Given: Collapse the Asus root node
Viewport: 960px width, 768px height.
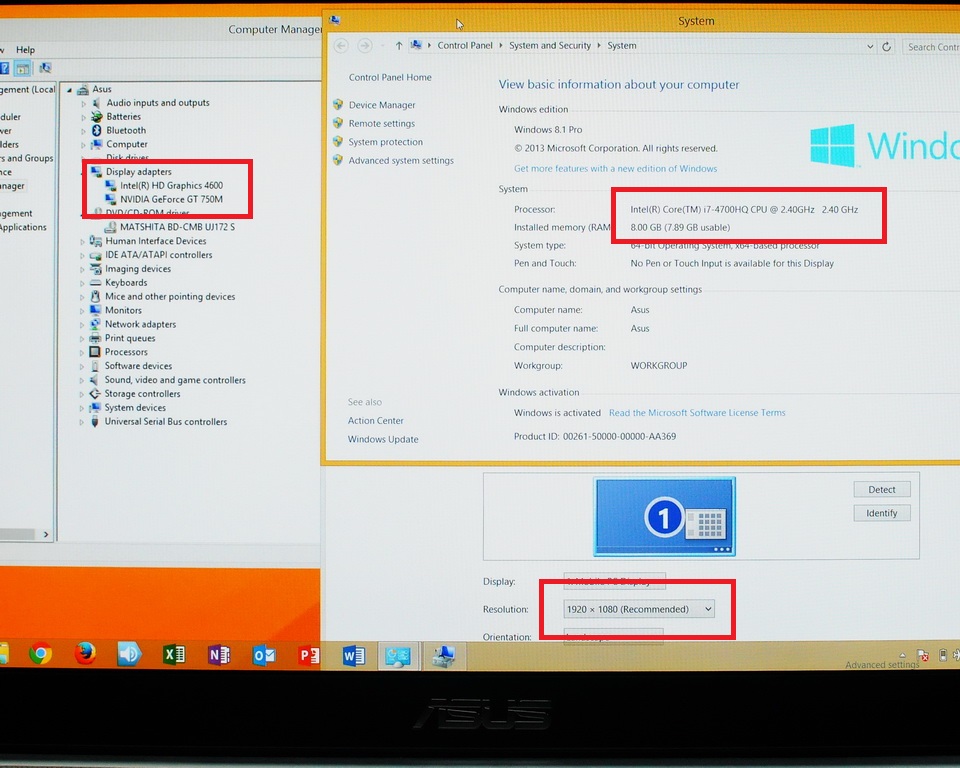Looking at the screenshot, I should (x=69, y=90).
